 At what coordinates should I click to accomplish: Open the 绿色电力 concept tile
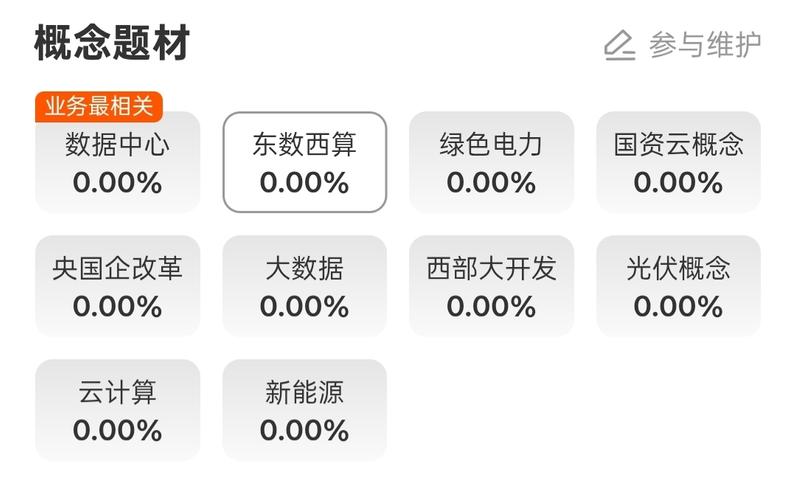click(x=491, y=162)
